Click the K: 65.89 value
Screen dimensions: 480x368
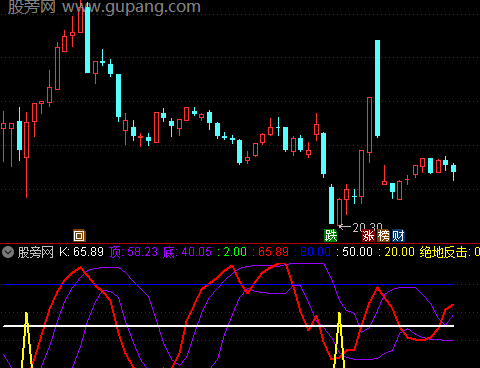[x=81, y=252]
